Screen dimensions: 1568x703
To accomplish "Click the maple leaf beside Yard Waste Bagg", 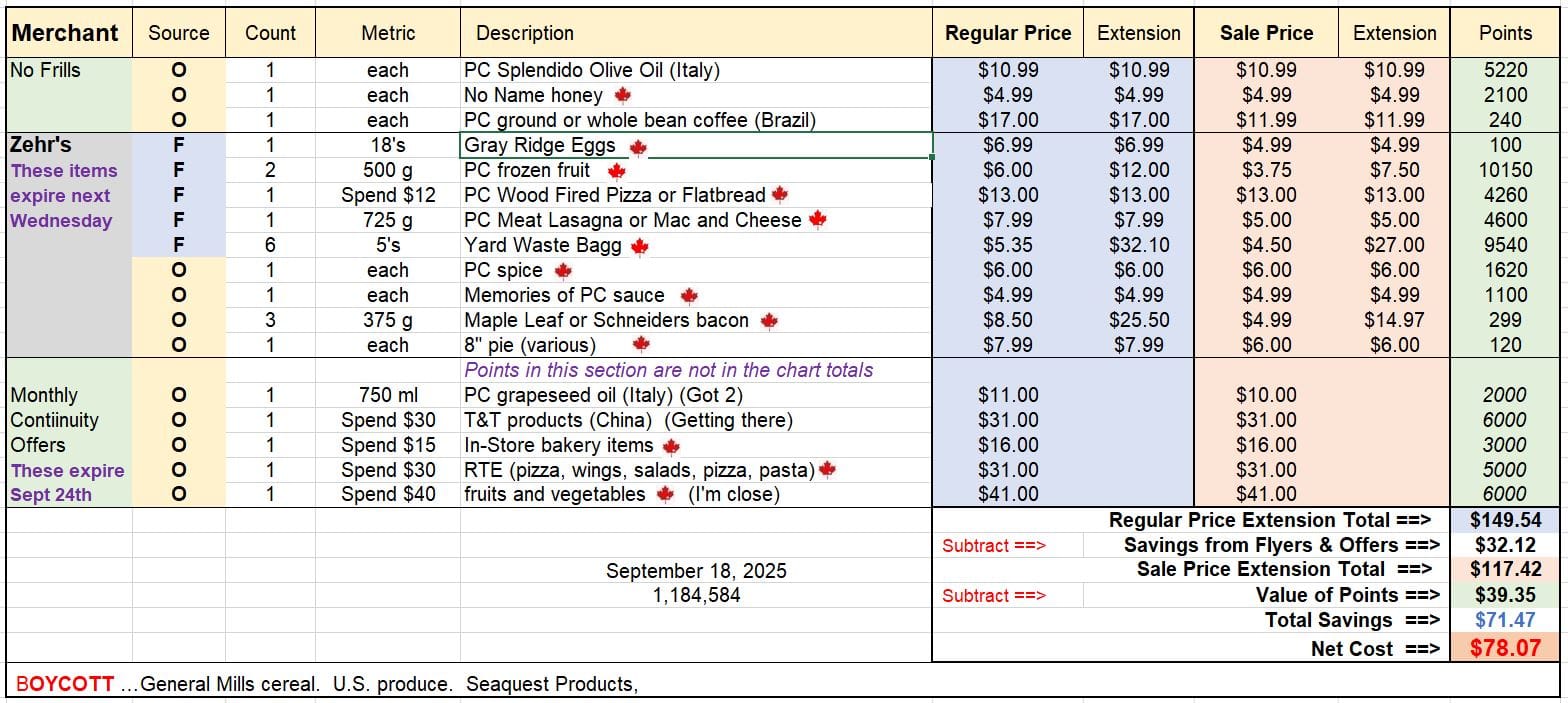I will tap(640, 246).
